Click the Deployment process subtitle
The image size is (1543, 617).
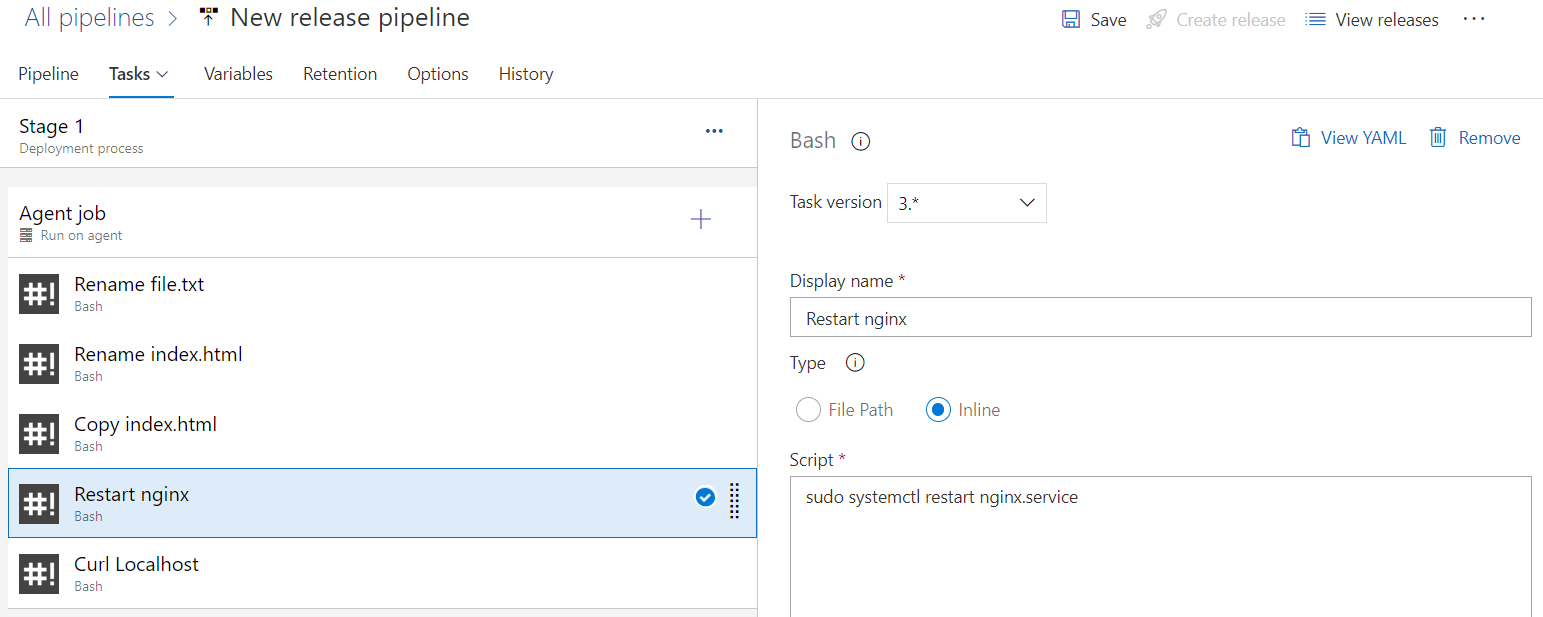(x=81, y=148)
